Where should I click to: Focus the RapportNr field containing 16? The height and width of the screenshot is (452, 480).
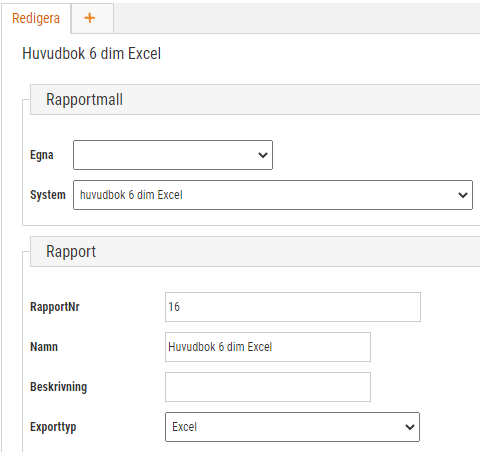coord(293,307)
